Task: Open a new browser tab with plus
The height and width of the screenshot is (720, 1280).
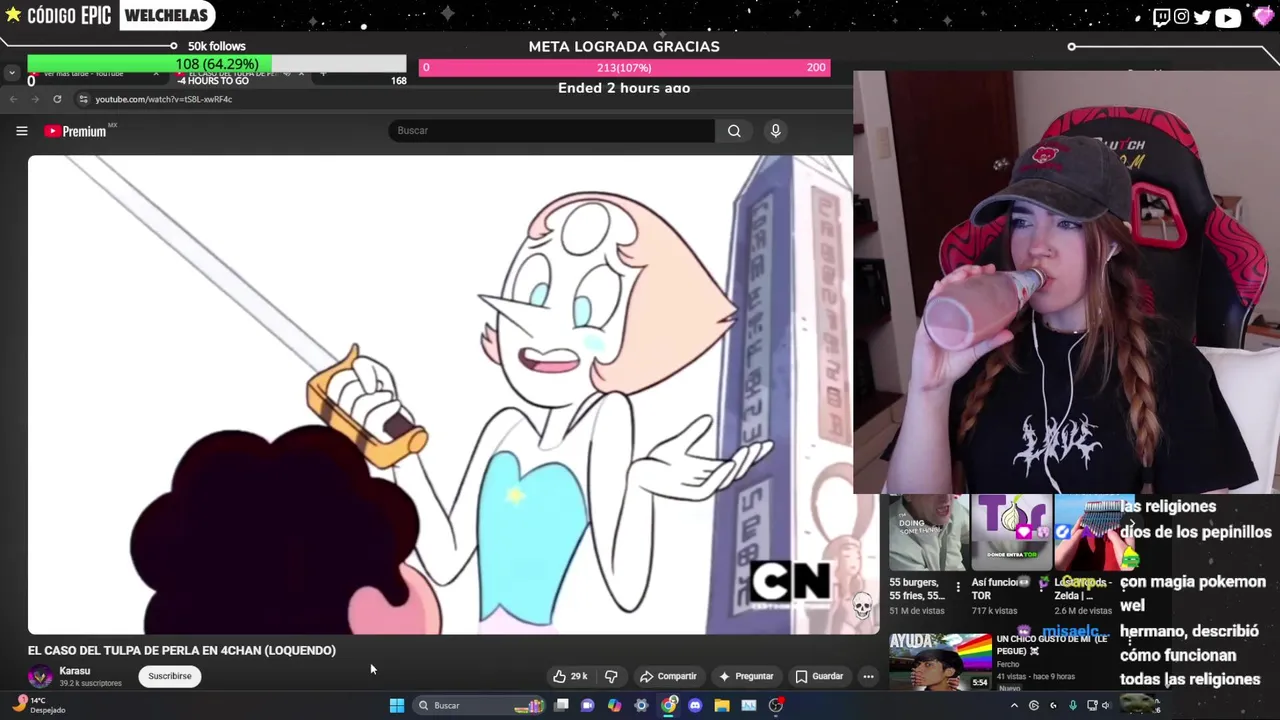Action: [322, 73]
